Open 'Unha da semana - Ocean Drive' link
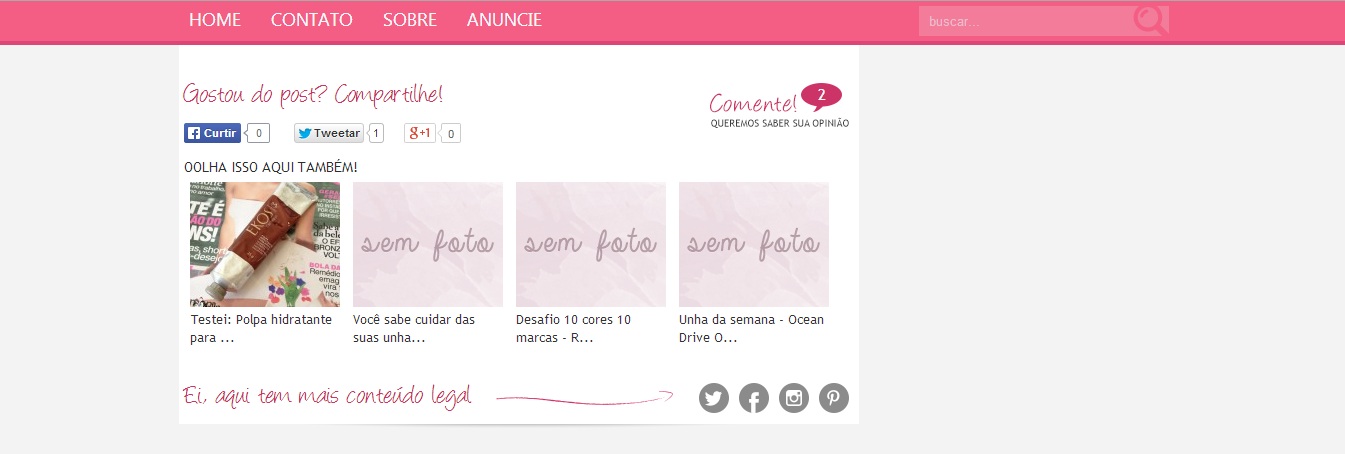This screenshot has width=1345, height=454. click(751, 329)
